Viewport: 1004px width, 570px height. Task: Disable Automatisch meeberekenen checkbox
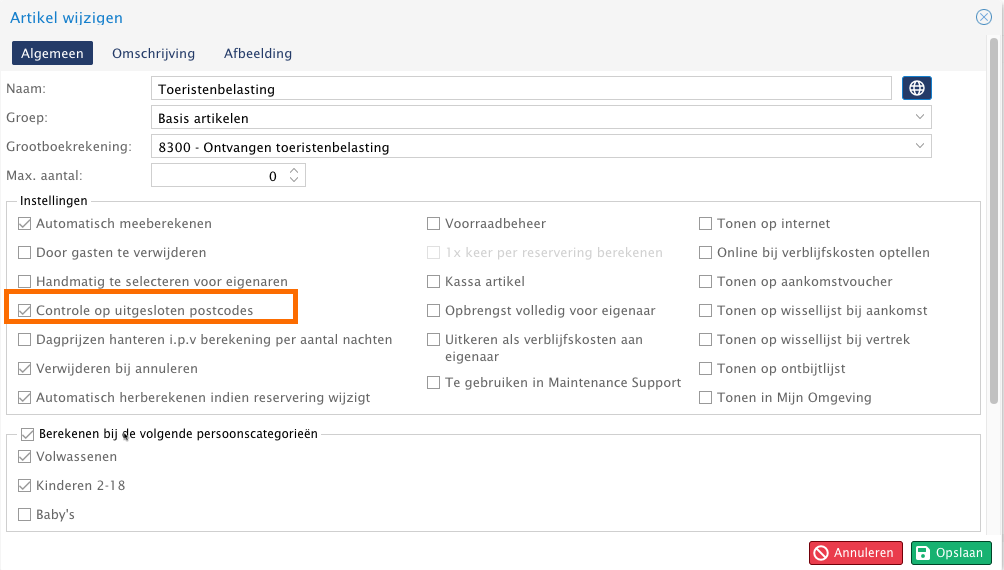click(x=25, y=224)
